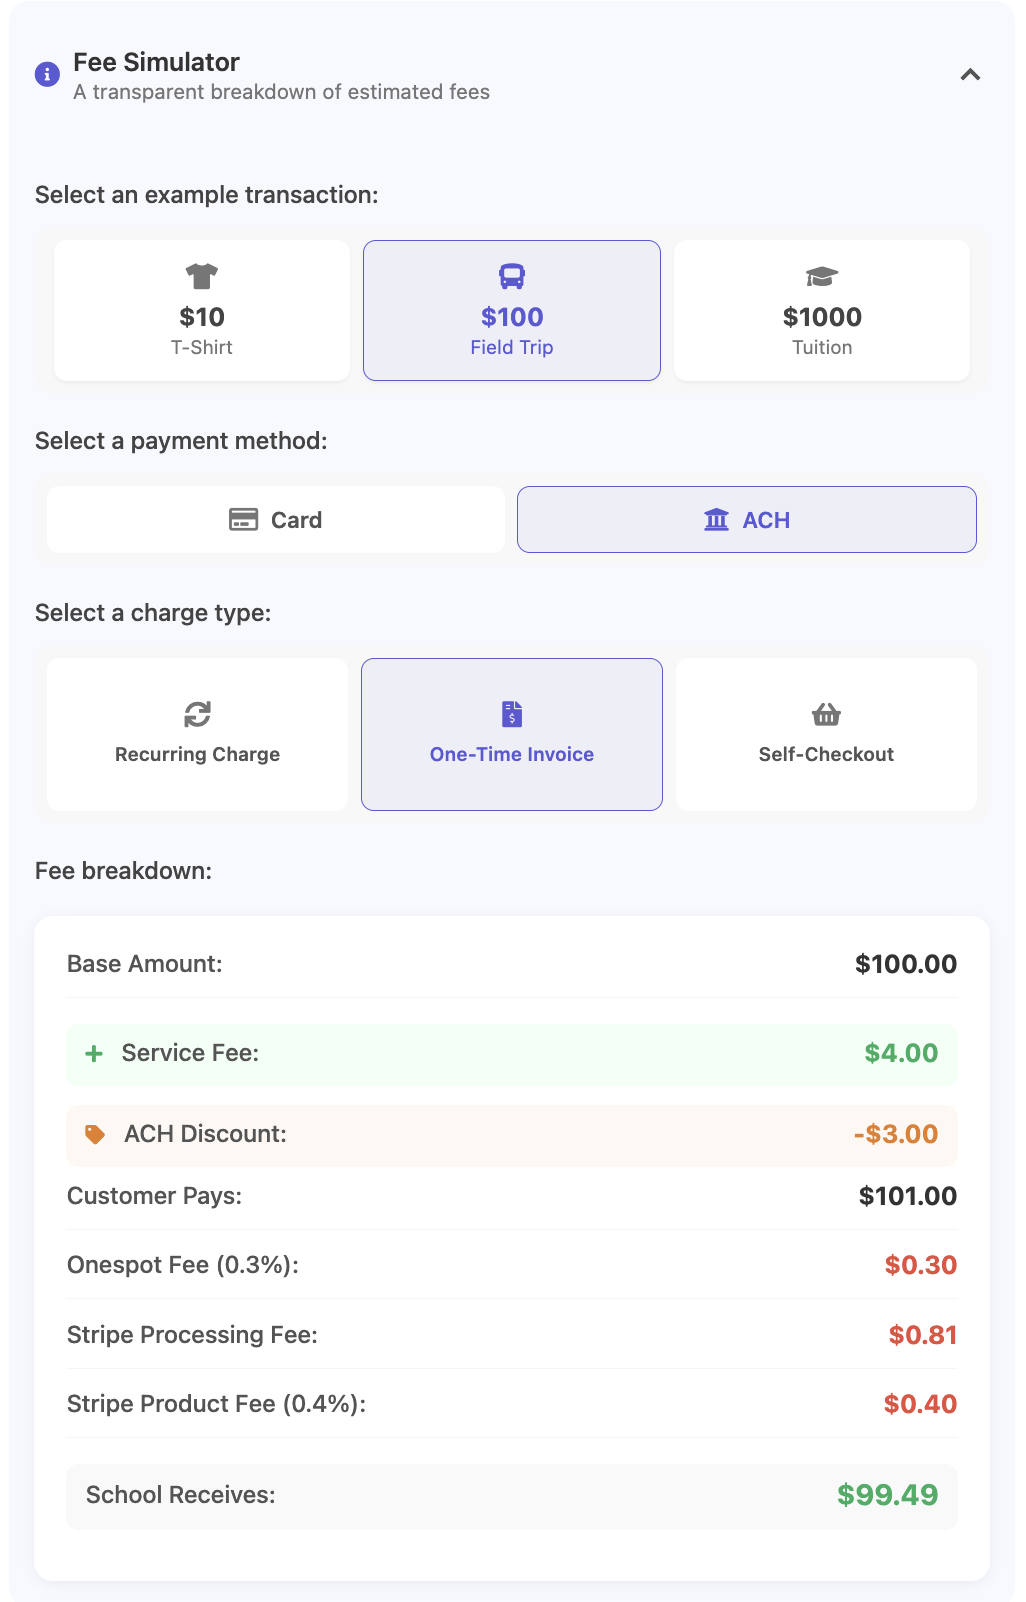Screen dimensions: 1026x1602
Task: Click the Field Trip bus icon
Action: point(512,276)
